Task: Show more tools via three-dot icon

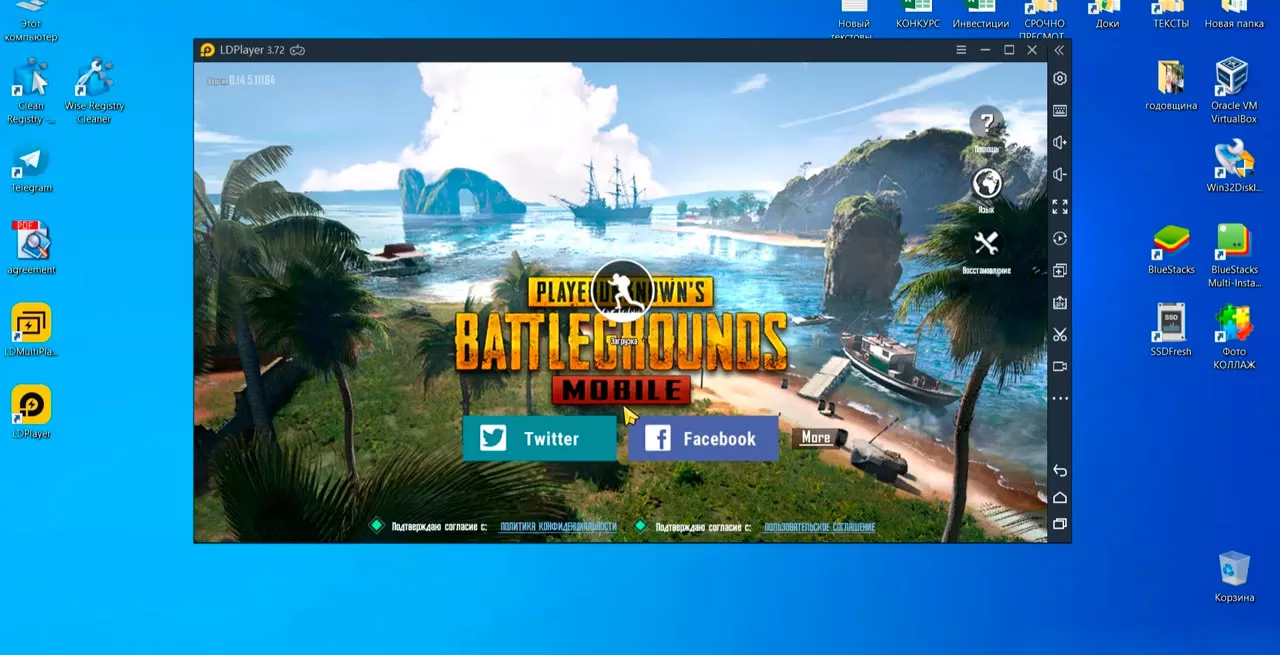Action: [1060, 399]
